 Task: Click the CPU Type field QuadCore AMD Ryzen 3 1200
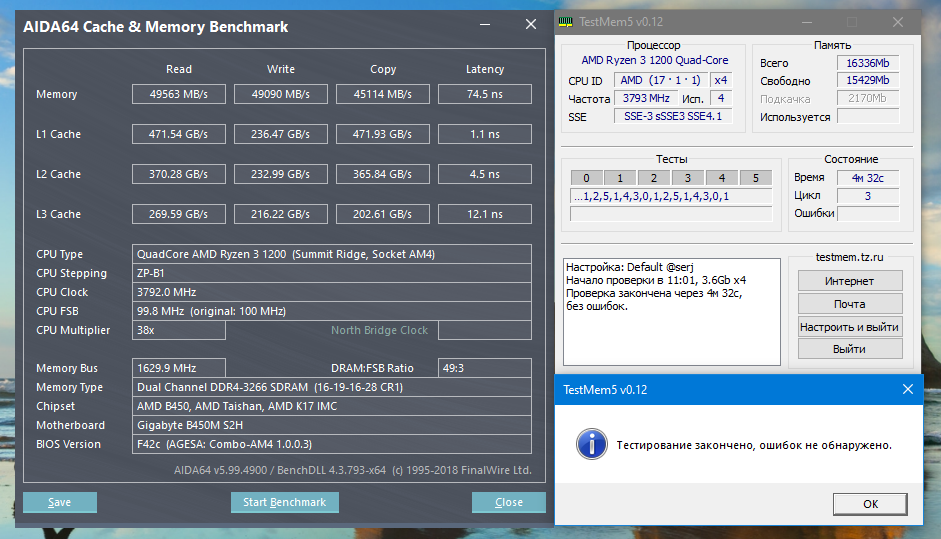click(332, 254)
